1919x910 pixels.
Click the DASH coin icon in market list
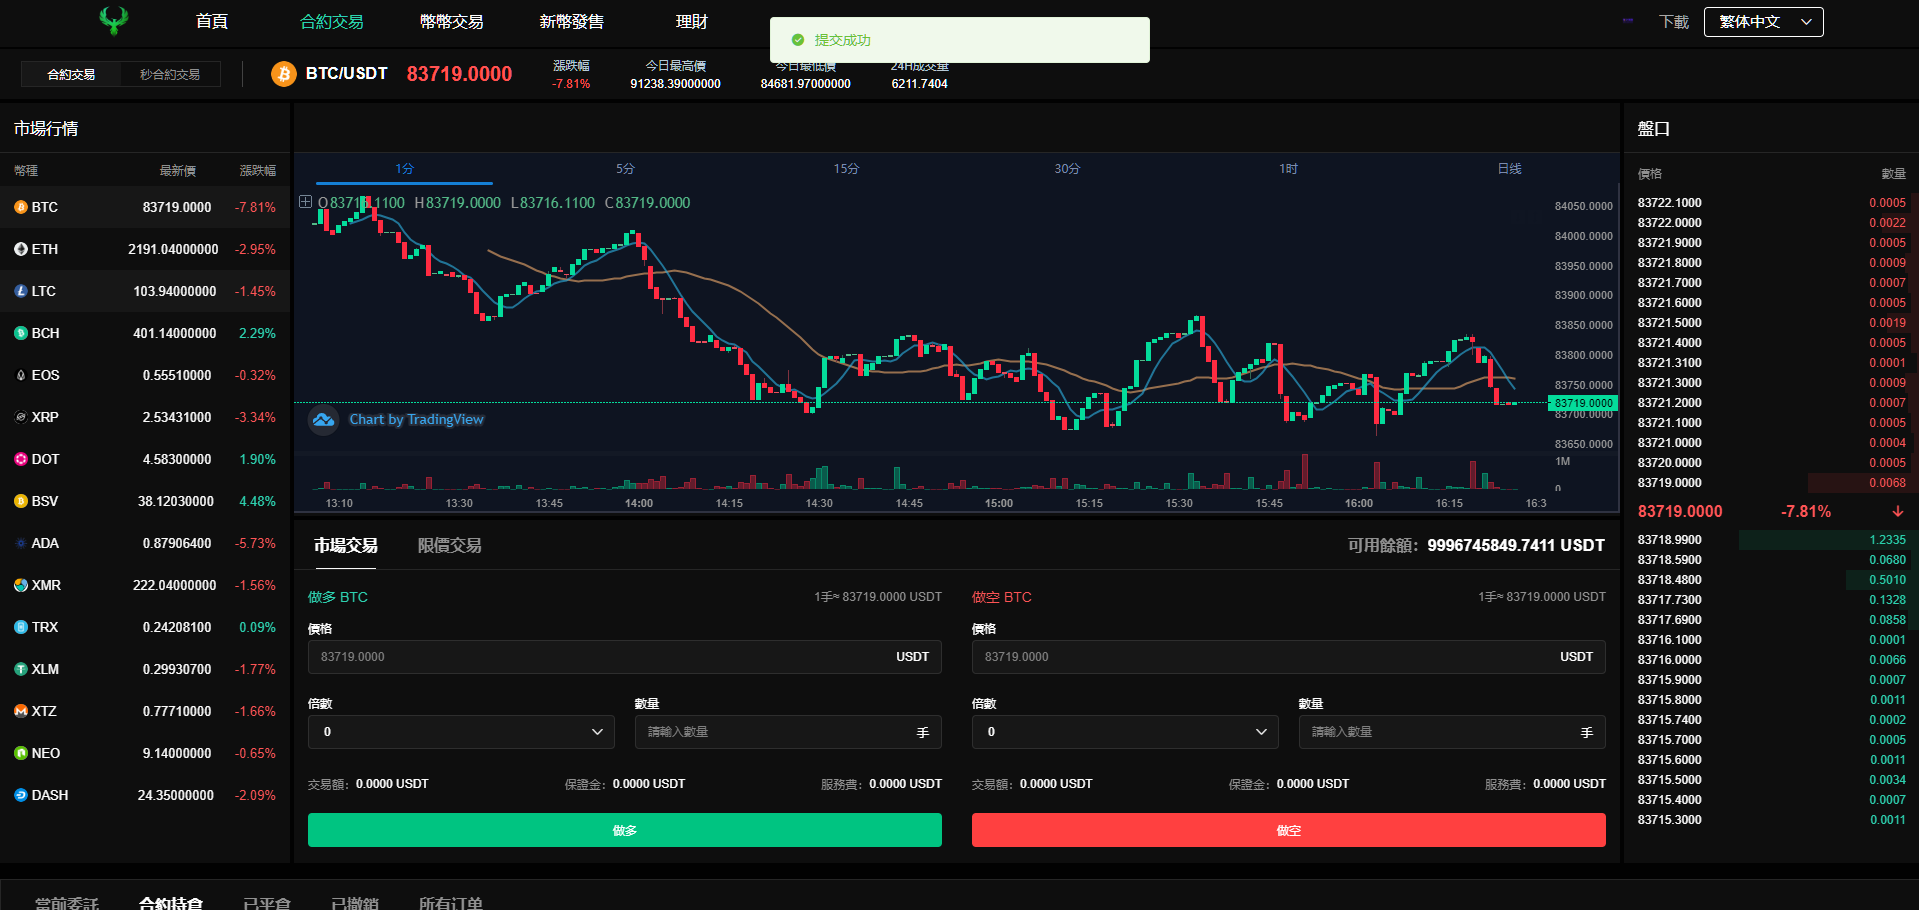(x=21, y=795)
